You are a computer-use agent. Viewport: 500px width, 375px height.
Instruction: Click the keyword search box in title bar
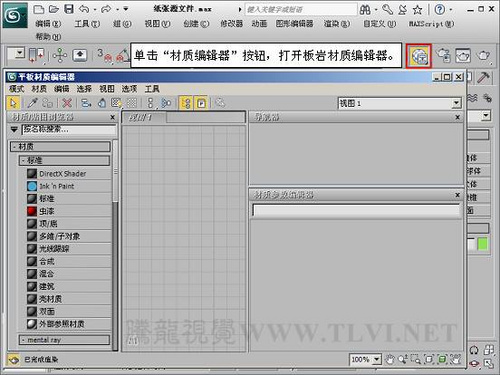pos(301,10)
